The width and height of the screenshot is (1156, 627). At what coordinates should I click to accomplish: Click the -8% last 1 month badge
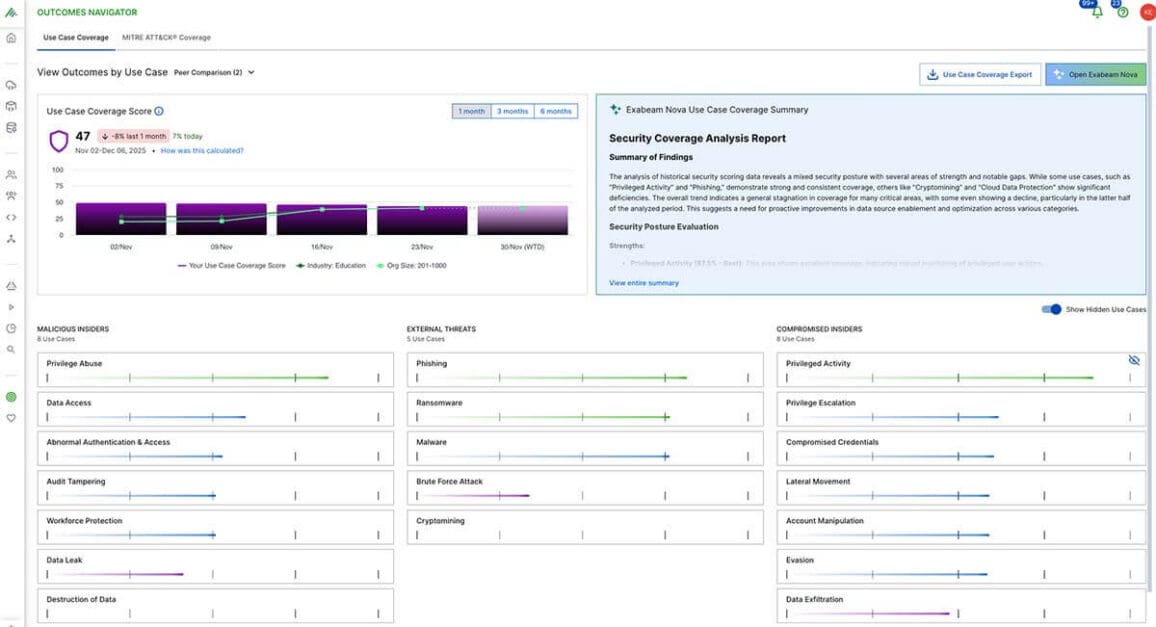click(134, 136)
